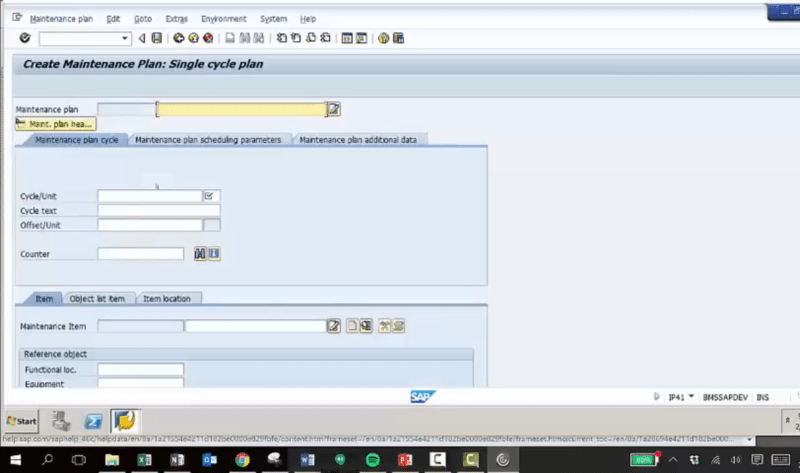Click the command field text box
This screenshot has height=473, width=800.
point(80,38)
